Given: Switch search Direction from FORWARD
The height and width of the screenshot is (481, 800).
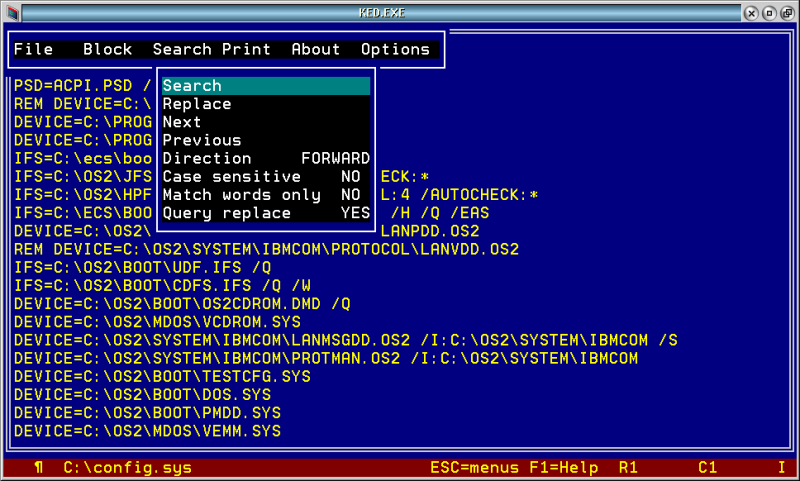Looking at the screenshot, I should [265, 158].
